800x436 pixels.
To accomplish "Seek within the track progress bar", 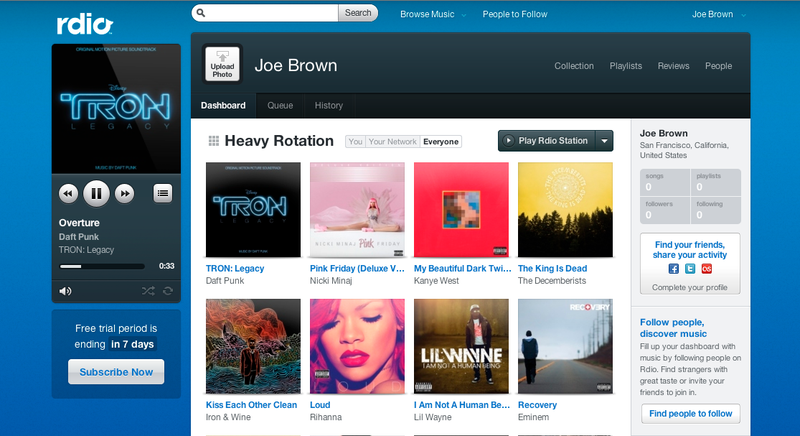I will (x=102, y=266).
